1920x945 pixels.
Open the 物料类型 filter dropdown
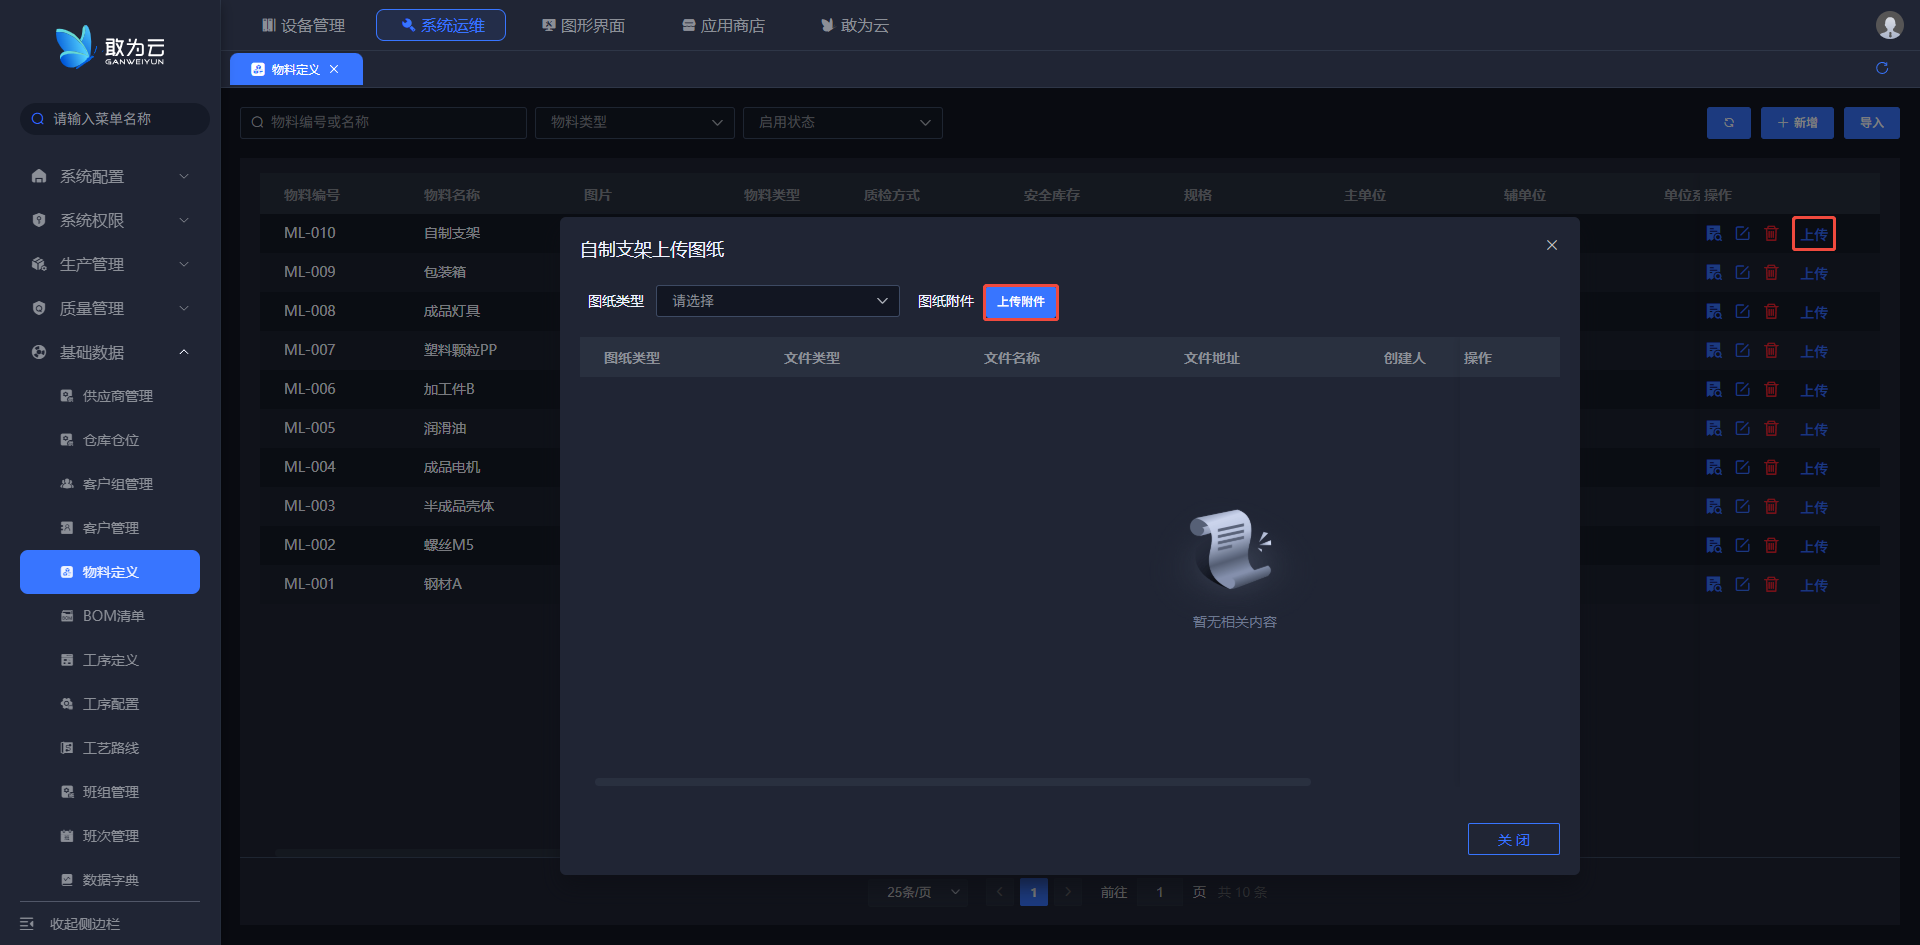(635, 123)
